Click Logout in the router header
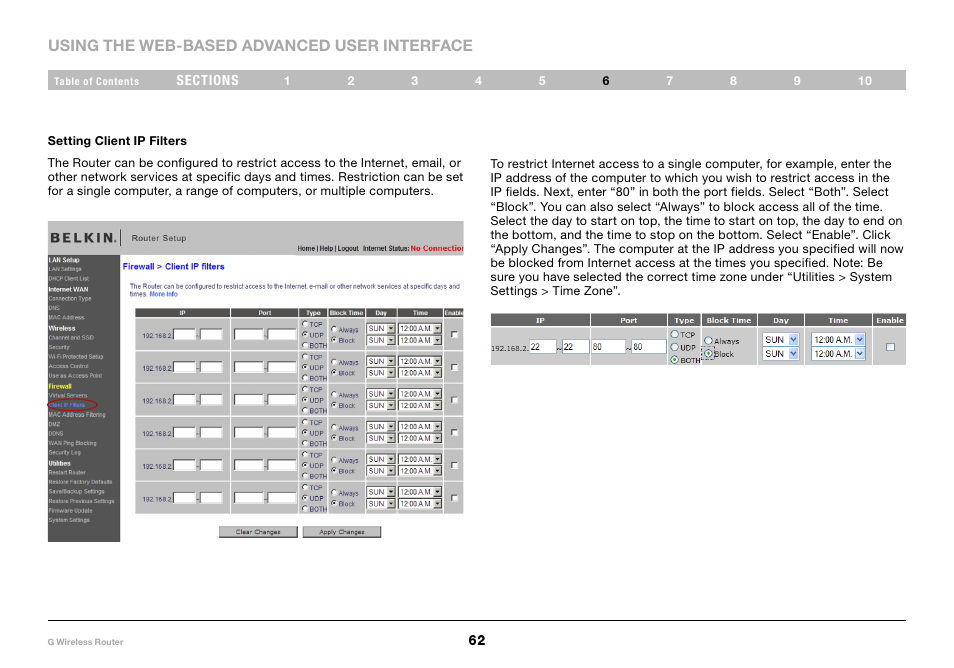Image resolution: width=954 pixels, height=668 pixels. point(348,248)
